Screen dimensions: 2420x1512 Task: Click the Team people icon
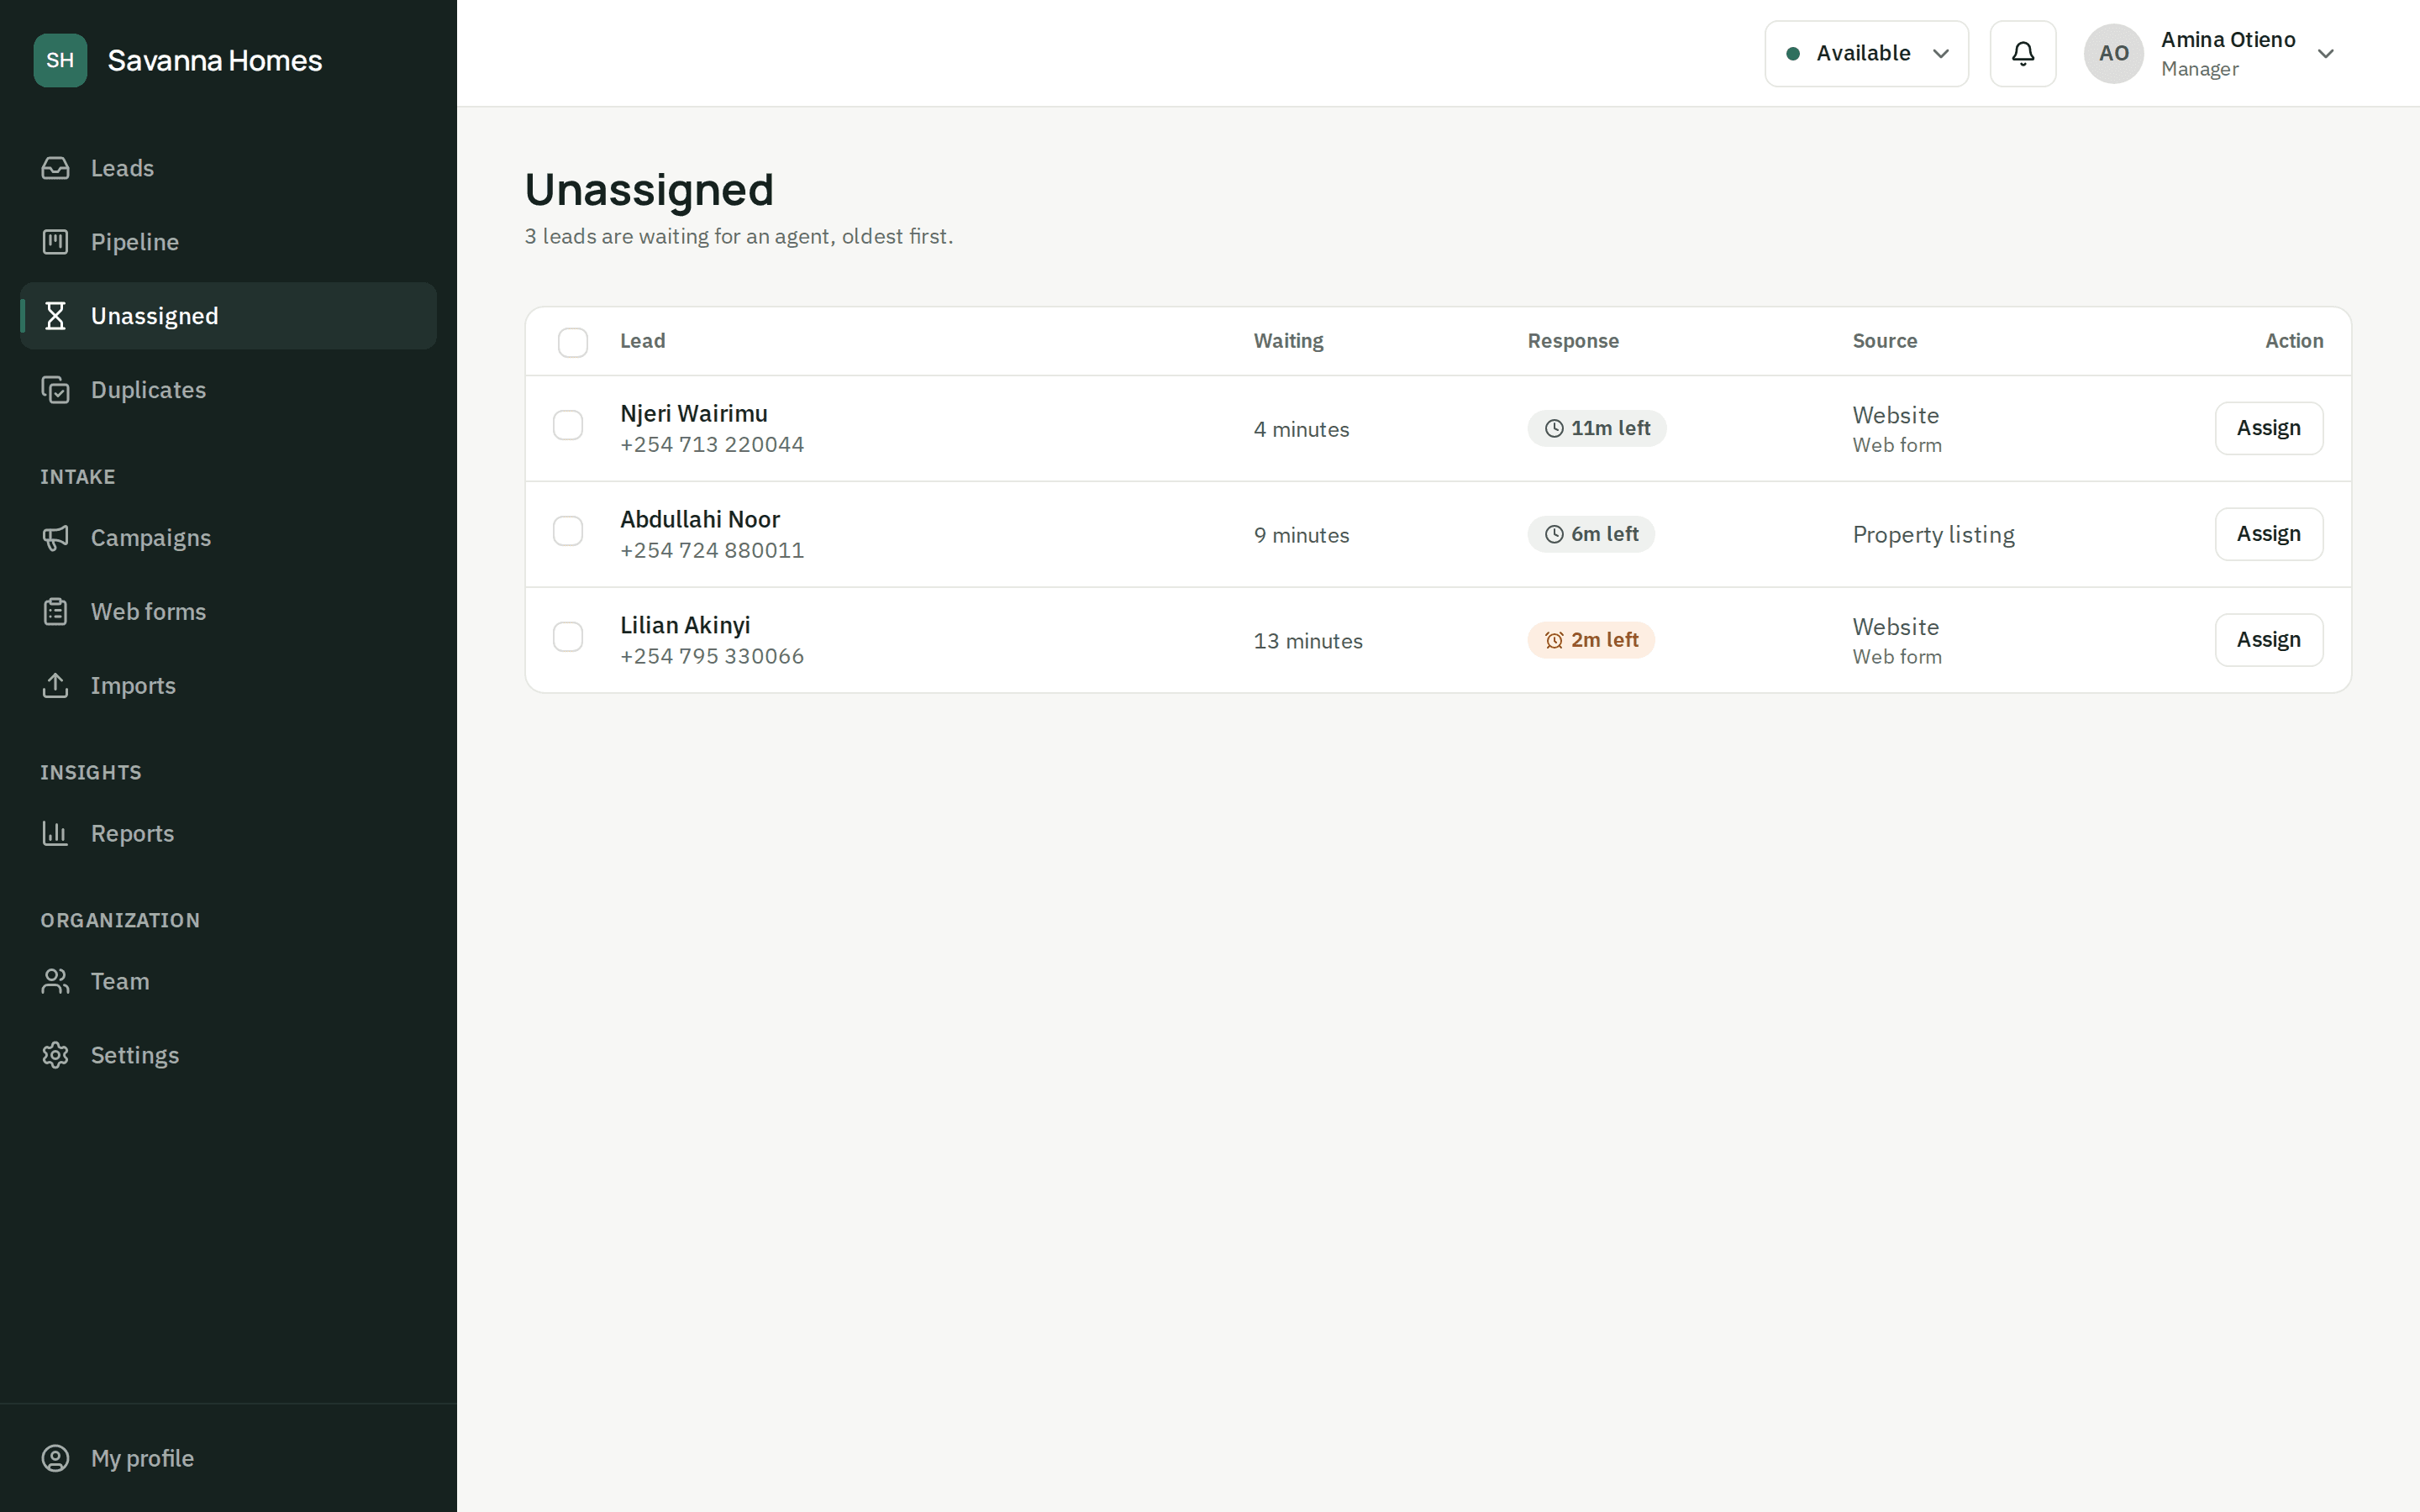56,982
